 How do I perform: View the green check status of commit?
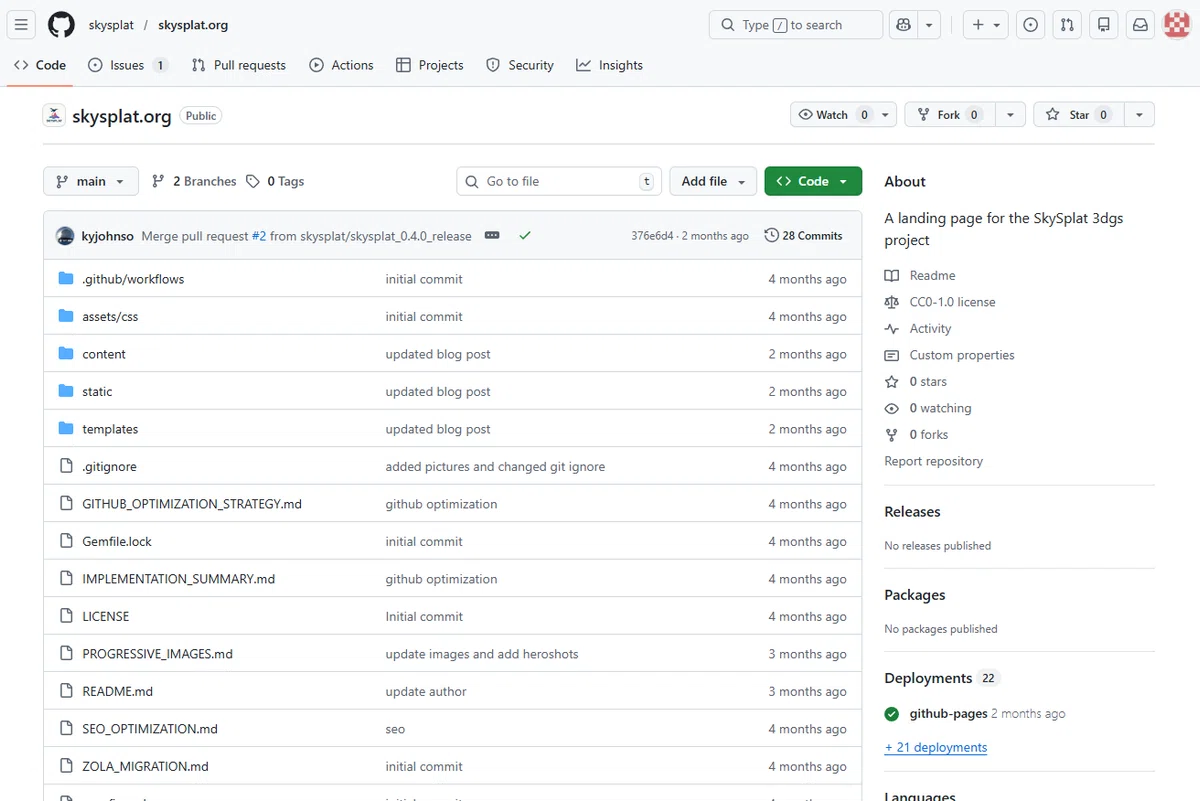(x=525, y=236)
